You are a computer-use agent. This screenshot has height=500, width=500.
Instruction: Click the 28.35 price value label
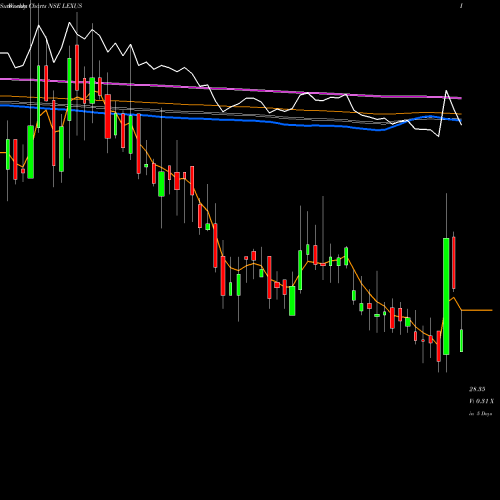pos(477,389)
